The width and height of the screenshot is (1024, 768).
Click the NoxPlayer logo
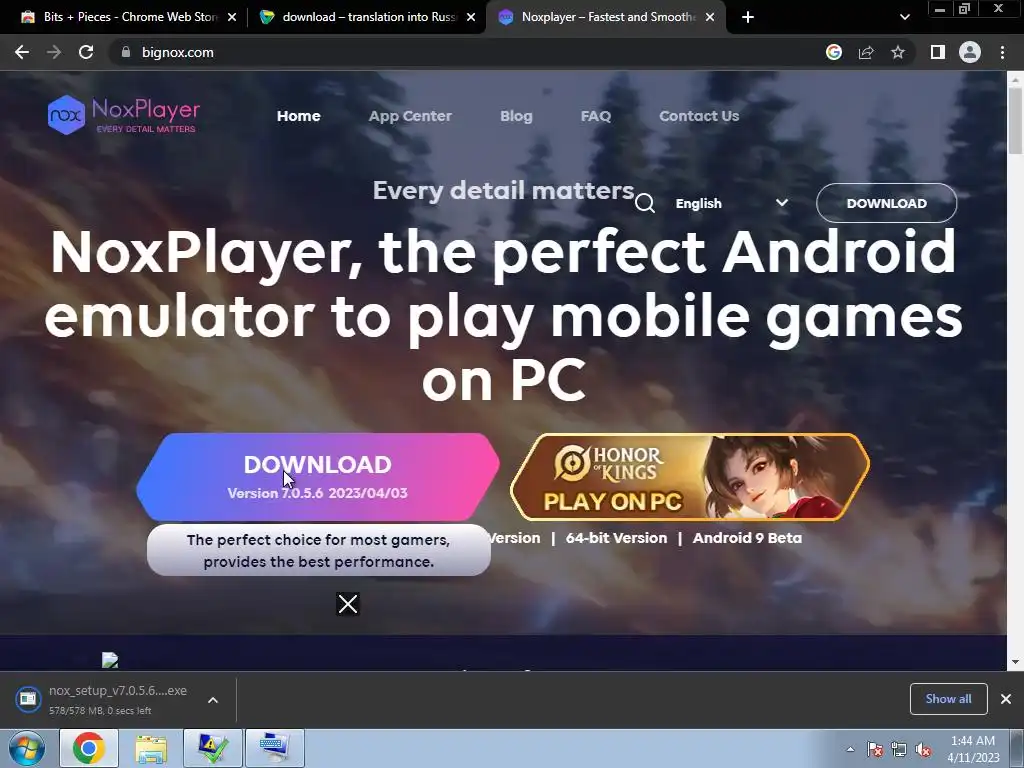[123, 115]
